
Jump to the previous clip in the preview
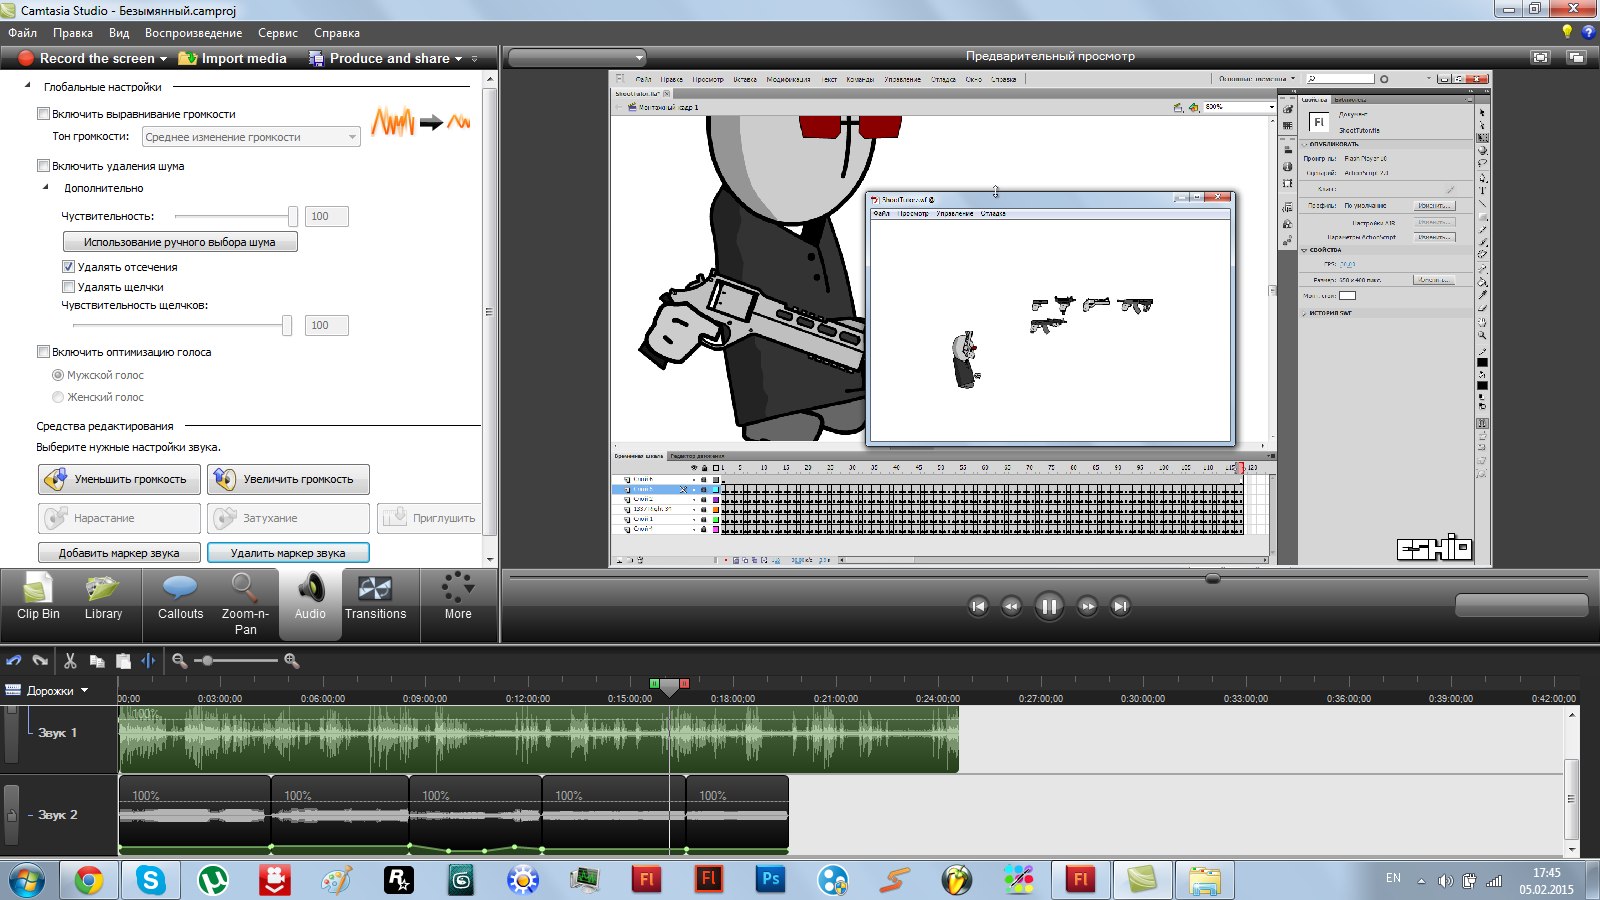[978, 606]
